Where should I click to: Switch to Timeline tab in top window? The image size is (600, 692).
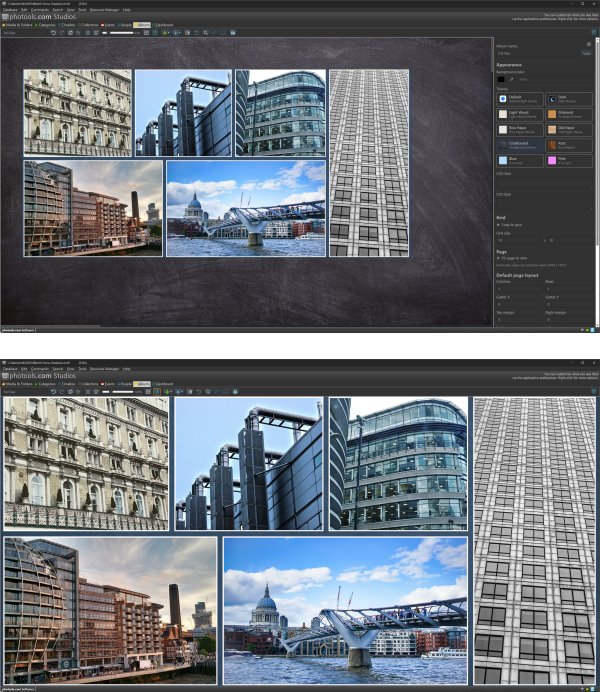point(67,25)
